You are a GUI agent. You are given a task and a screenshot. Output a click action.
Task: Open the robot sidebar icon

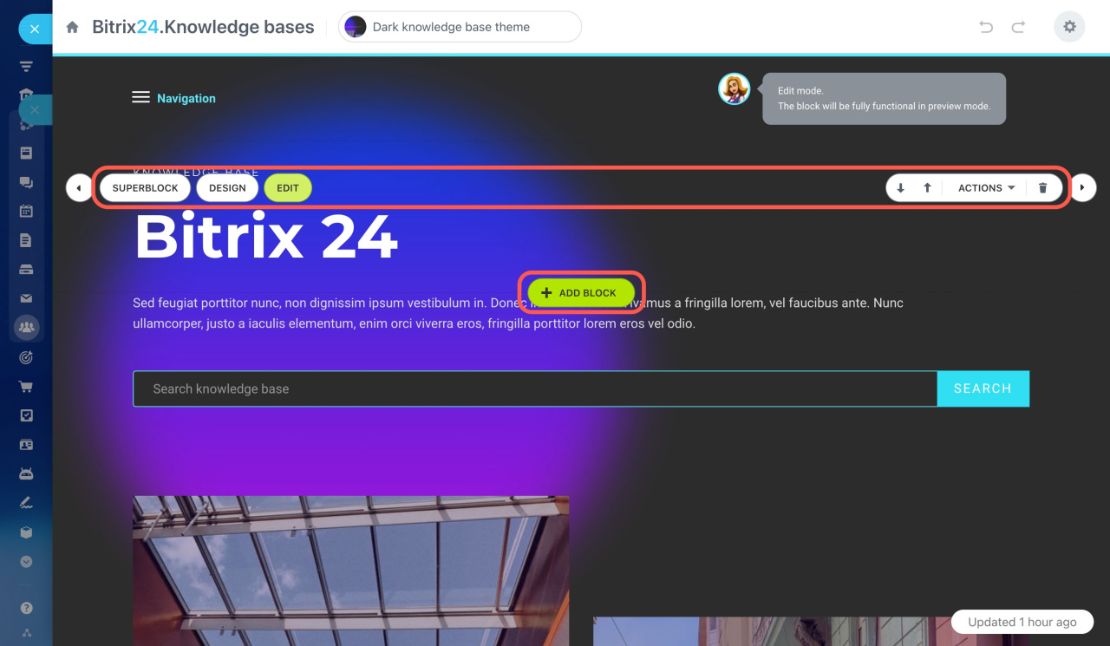26,474
